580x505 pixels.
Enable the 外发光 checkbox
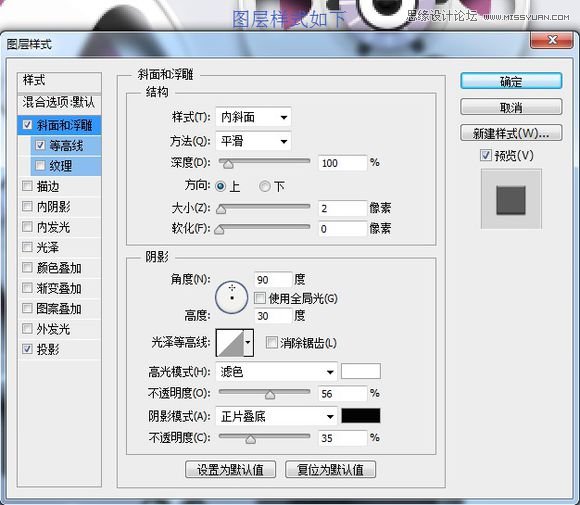(27, 328)
